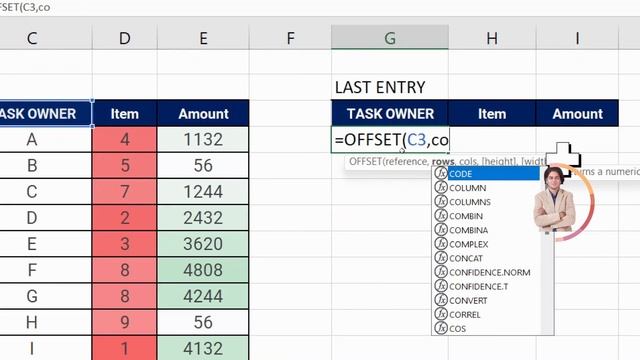
Task: Click fx icon beside CONFIDENCE.NORM
Action: [441, 272]
